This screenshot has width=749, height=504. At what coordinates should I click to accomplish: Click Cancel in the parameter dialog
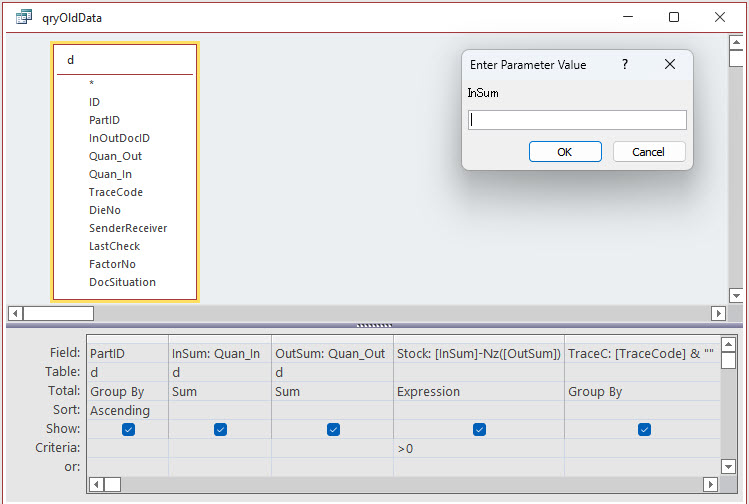(x=648, y=152)
